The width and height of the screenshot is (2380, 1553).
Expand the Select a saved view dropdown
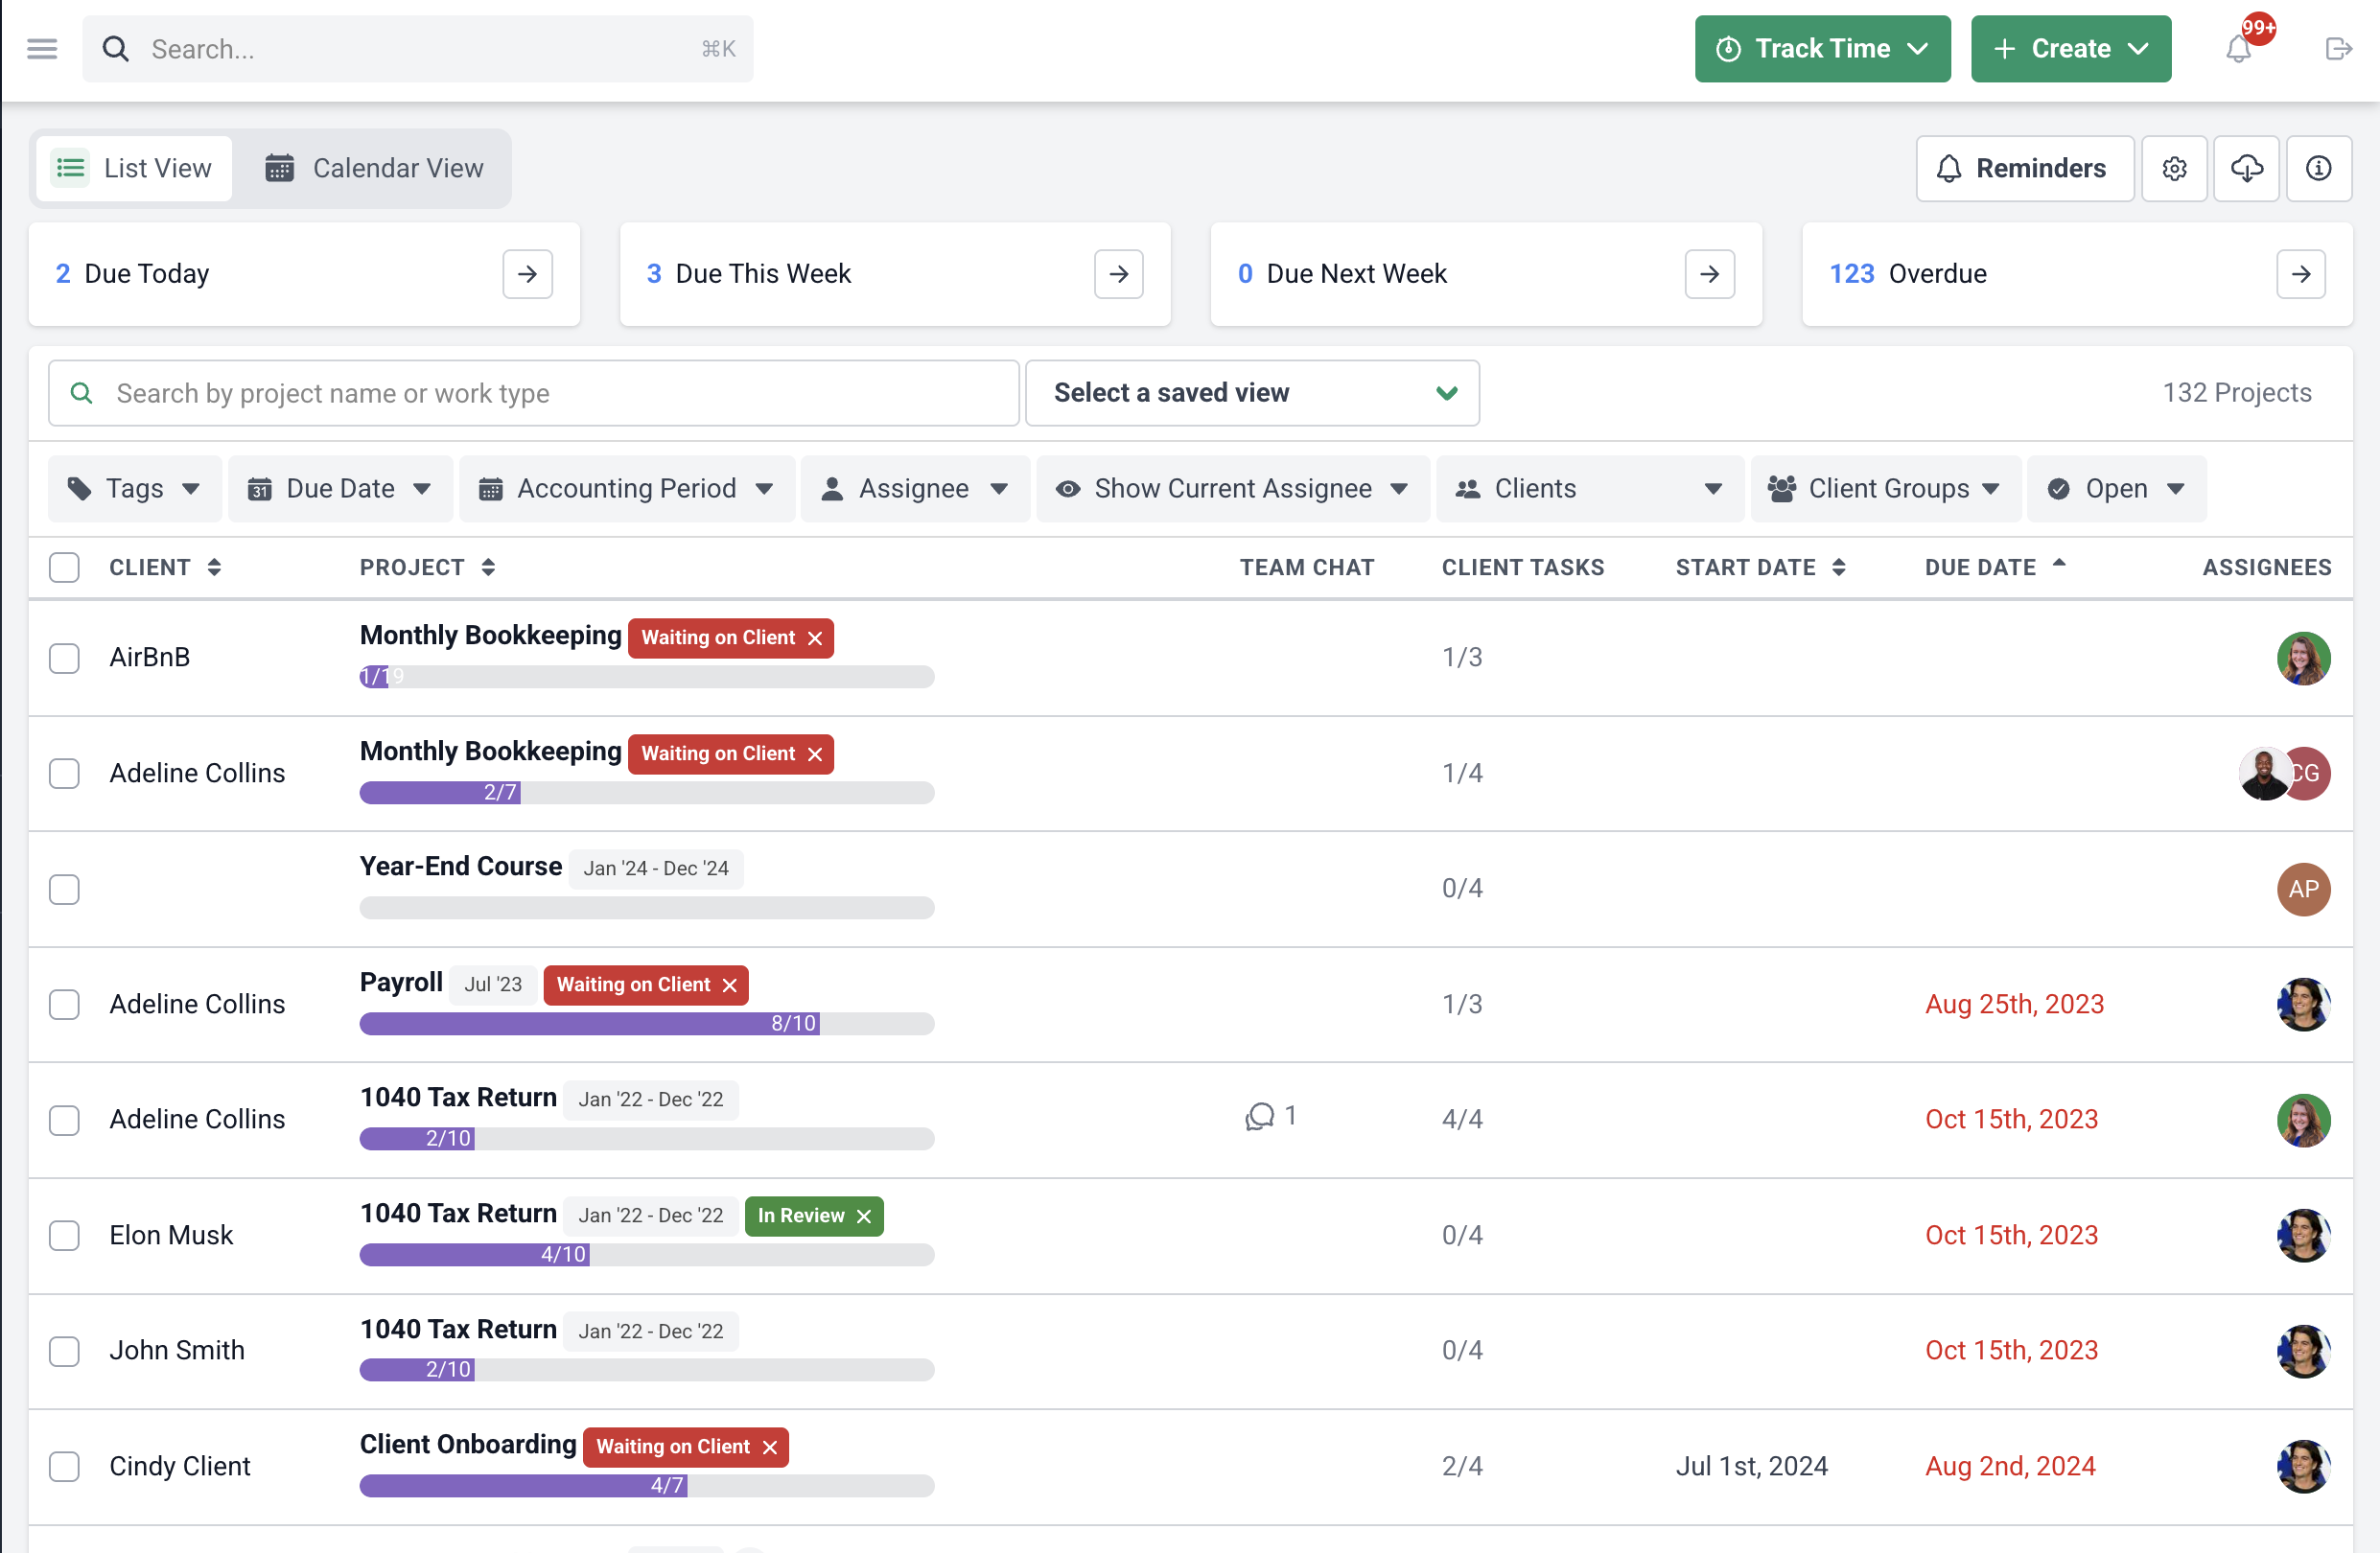(1251, 392)
